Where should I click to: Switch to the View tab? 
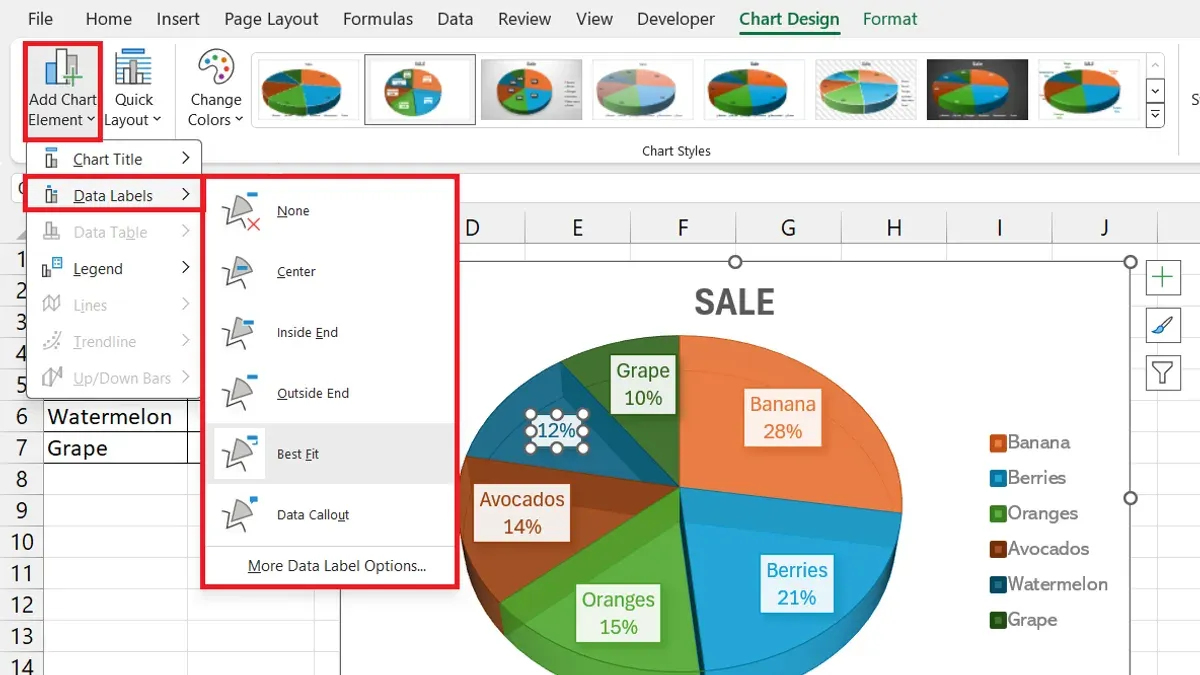pos(594,19)
